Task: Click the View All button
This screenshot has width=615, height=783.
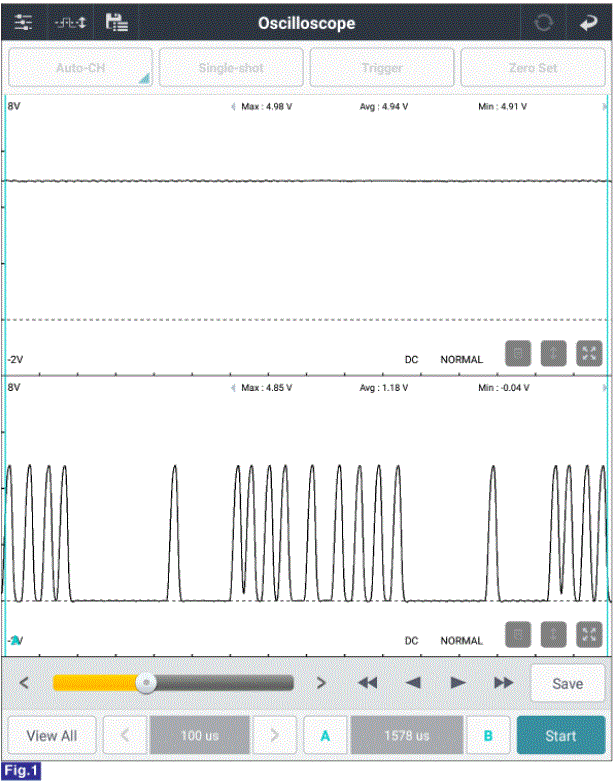Action: pos(52,736)
